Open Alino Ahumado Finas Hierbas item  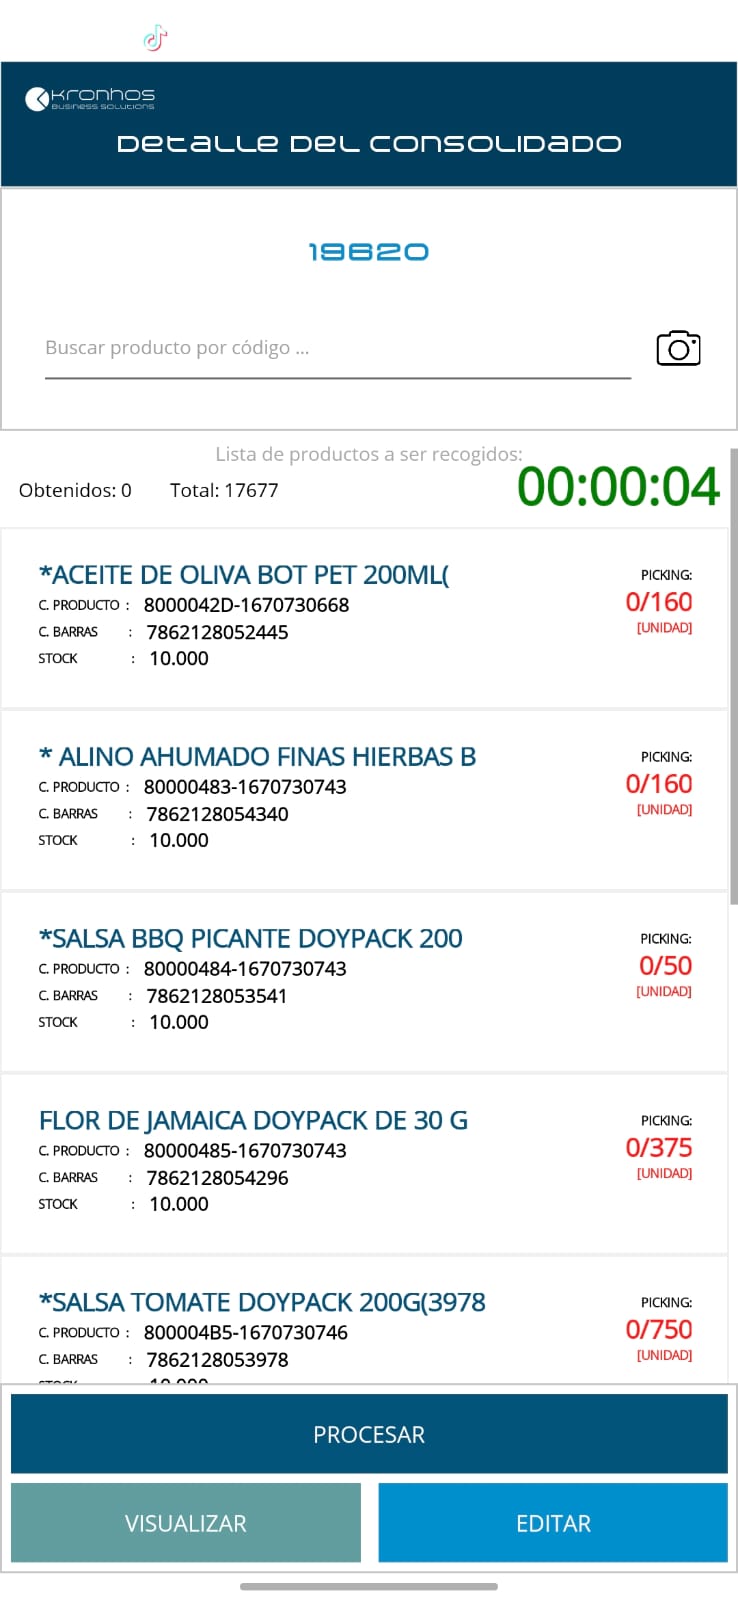click(257, 757)
